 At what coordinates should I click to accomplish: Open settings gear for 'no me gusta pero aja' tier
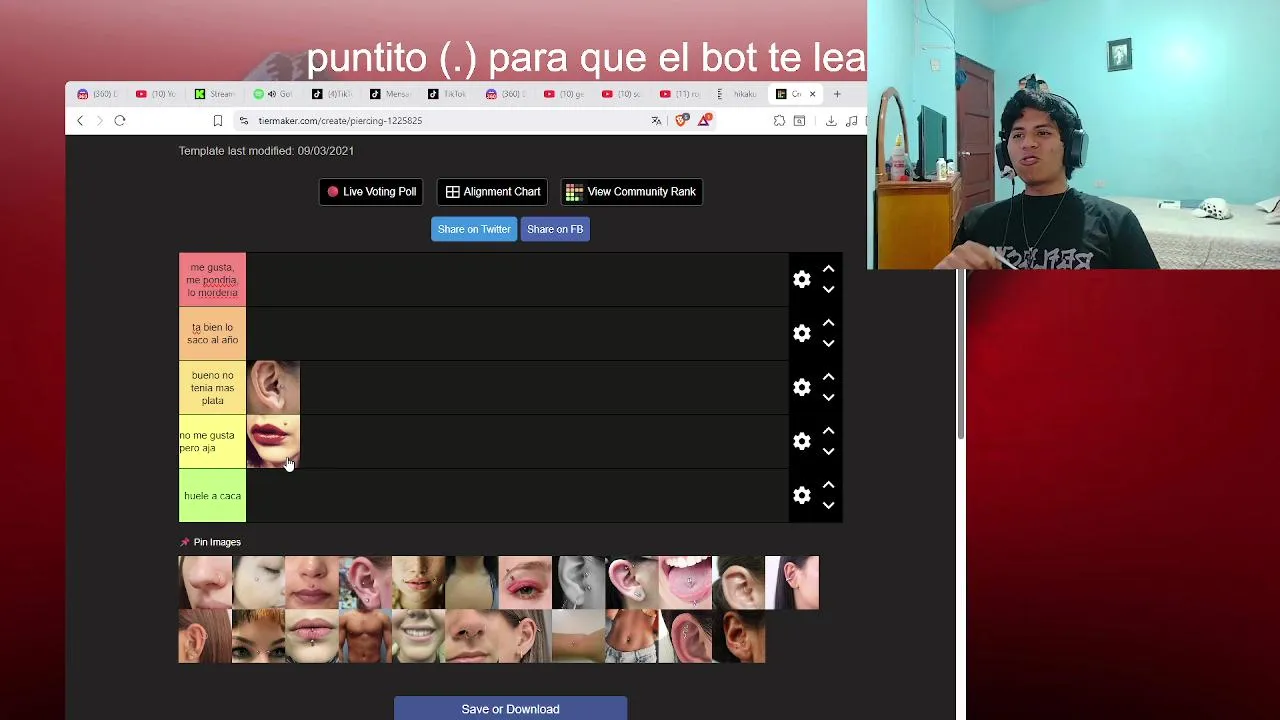(x=802, y=442)
